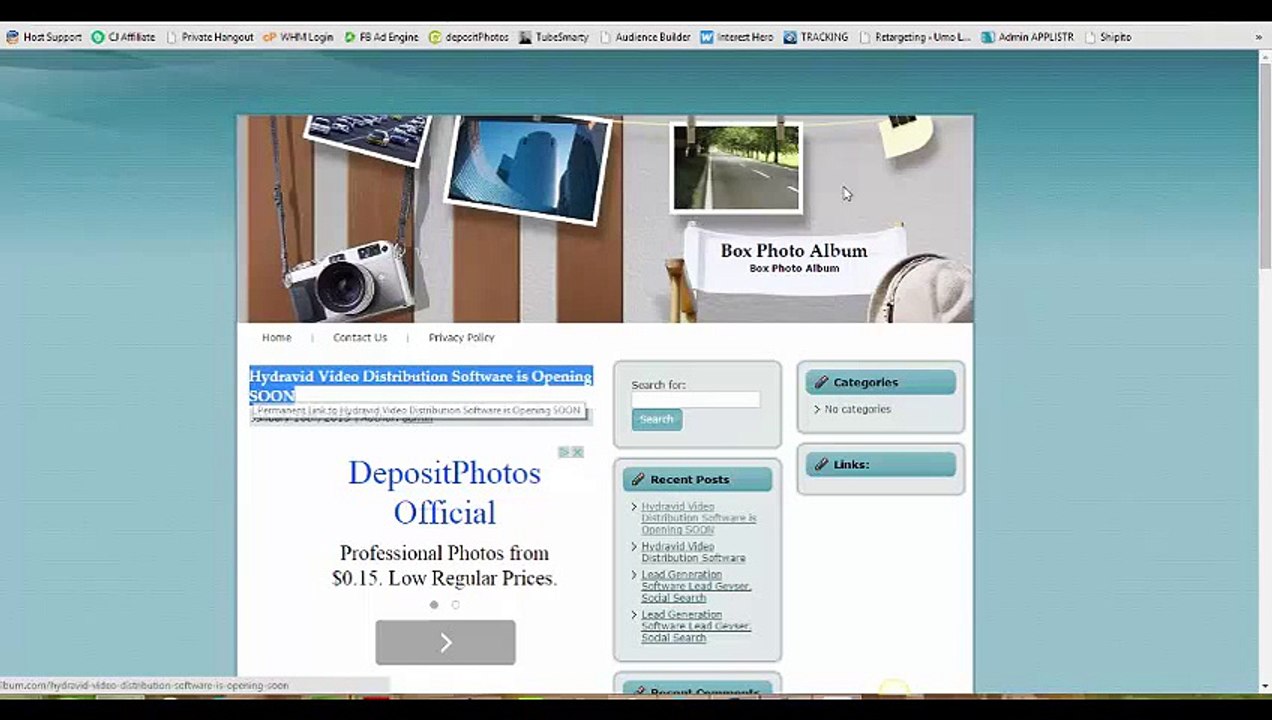
Task: Click the DepositPhotos Official ad headline
Action: pyautogui.click(x=444, y=492)
